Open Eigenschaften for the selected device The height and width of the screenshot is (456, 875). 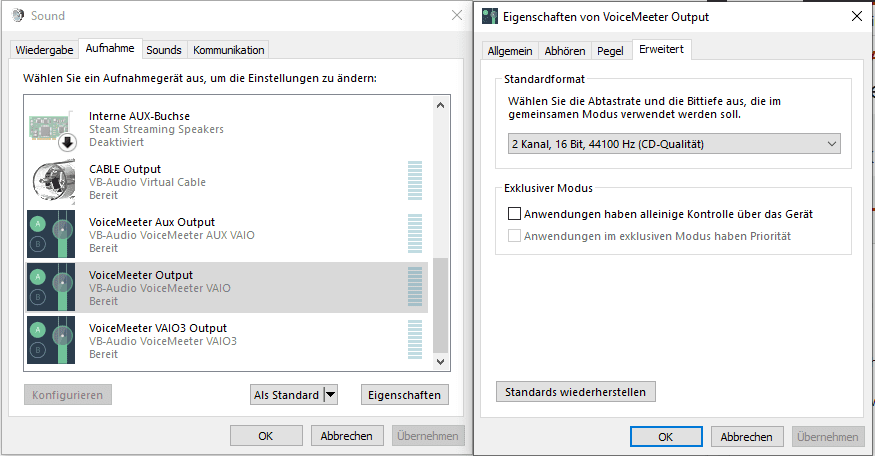click(x=405, y=395)
